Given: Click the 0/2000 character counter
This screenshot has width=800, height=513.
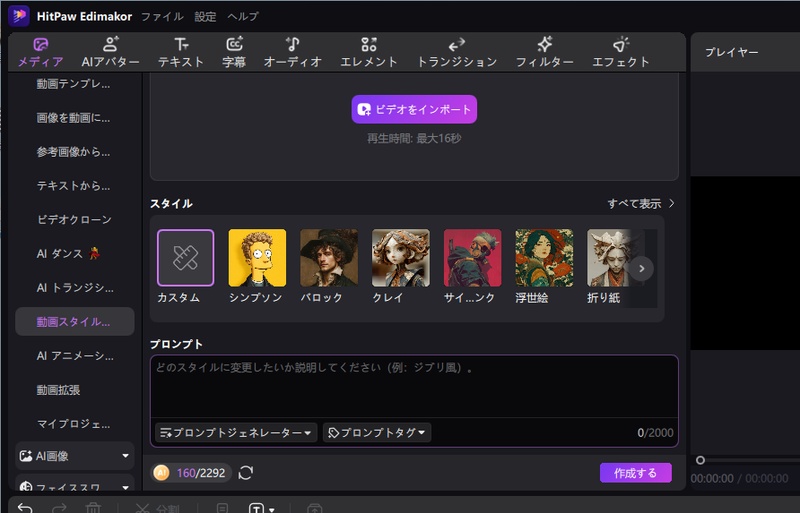Looking at the screenshot, I should 655,433.
